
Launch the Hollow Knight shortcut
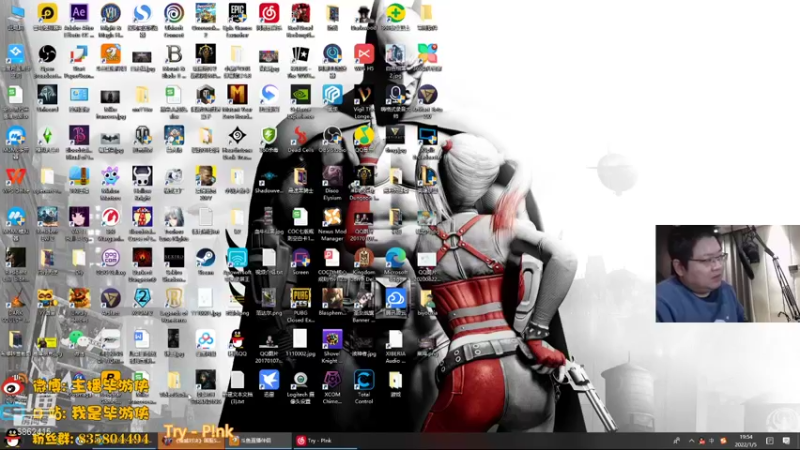tap(142, 176)
